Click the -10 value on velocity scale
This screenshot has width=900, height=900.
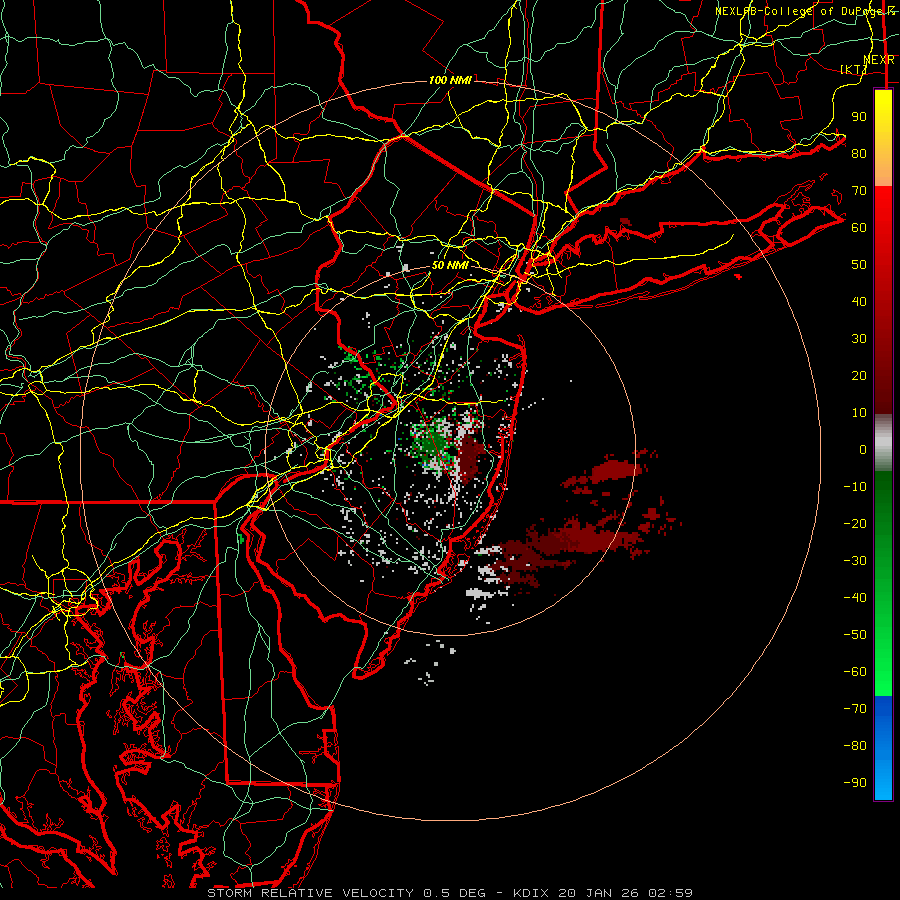point(855,487)
